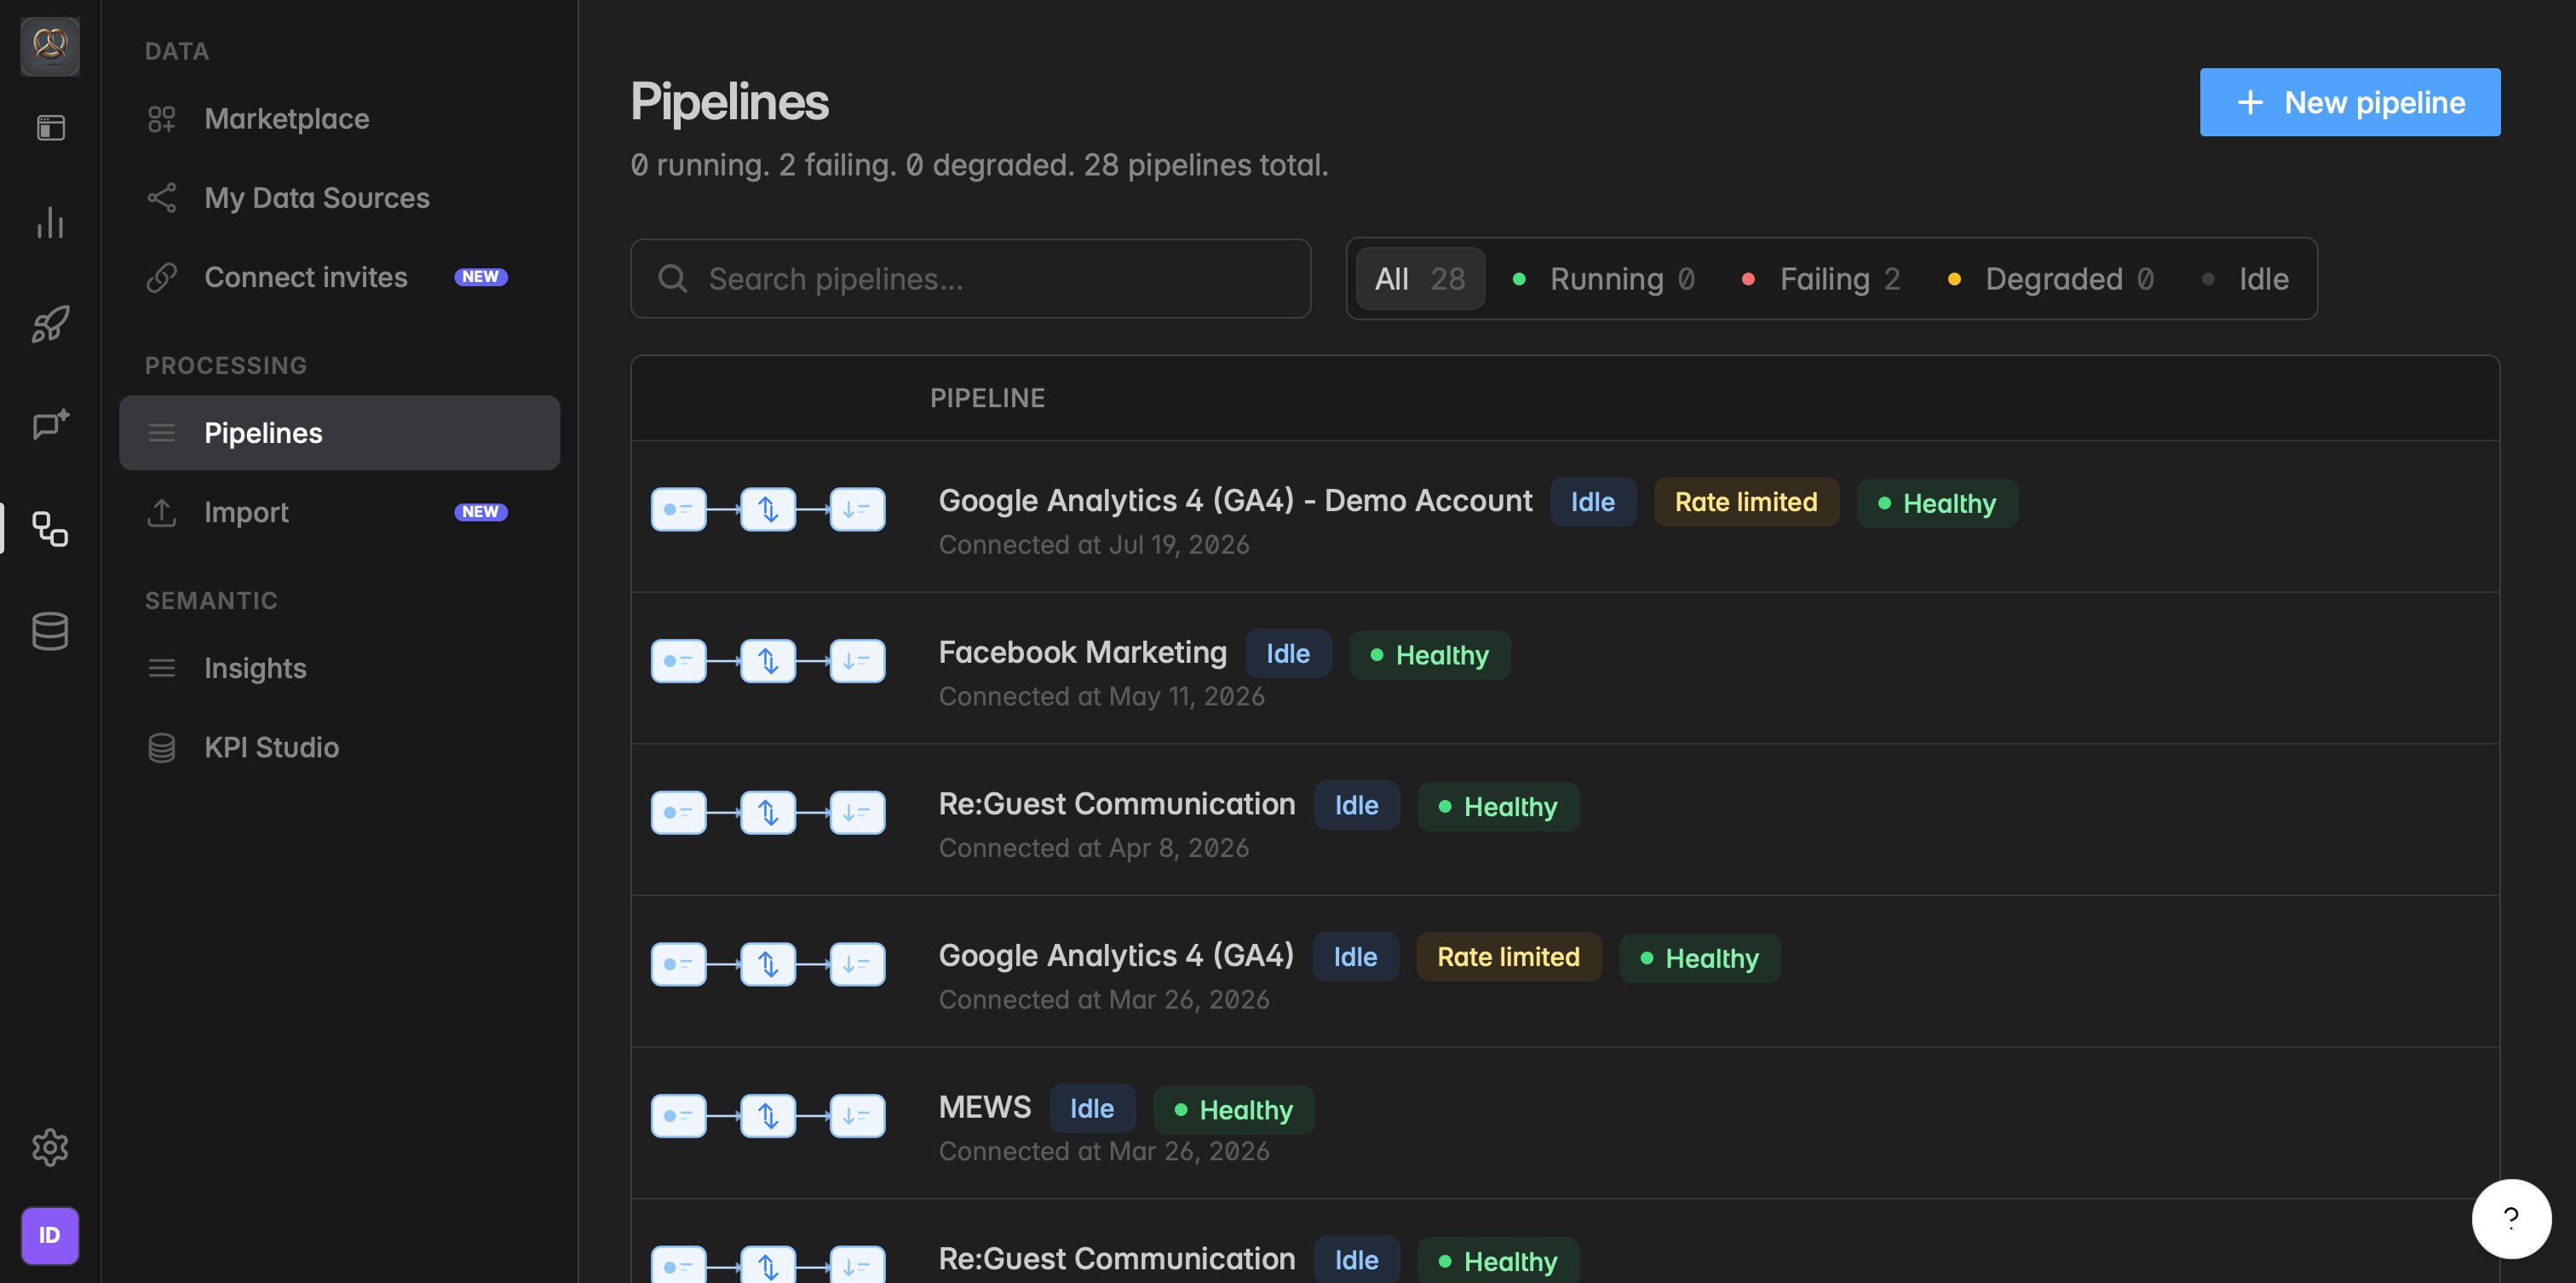Screen dimensions: 2576x1283
Task: Click the Marketplace grid icon
Action: pos(162,119)
